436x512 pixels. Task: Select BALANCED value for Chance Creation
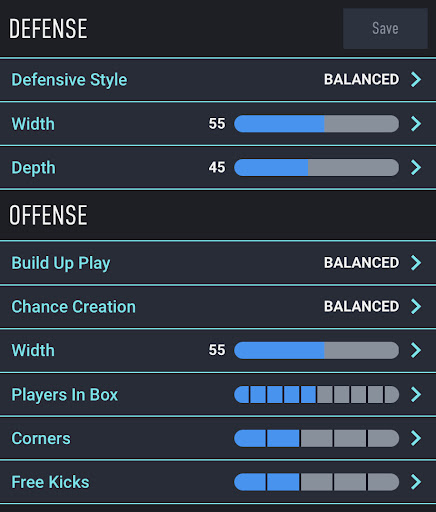pos(361,306)
